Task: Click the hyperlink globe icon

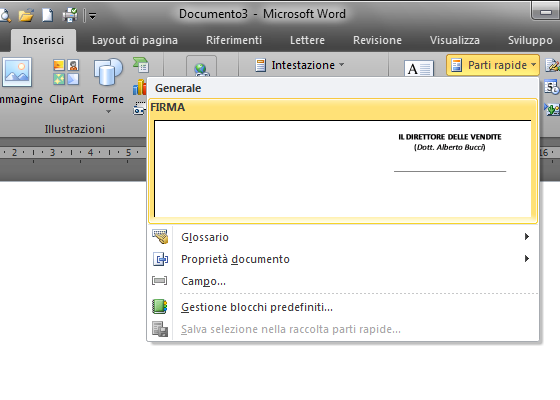Action: point(201,68)
